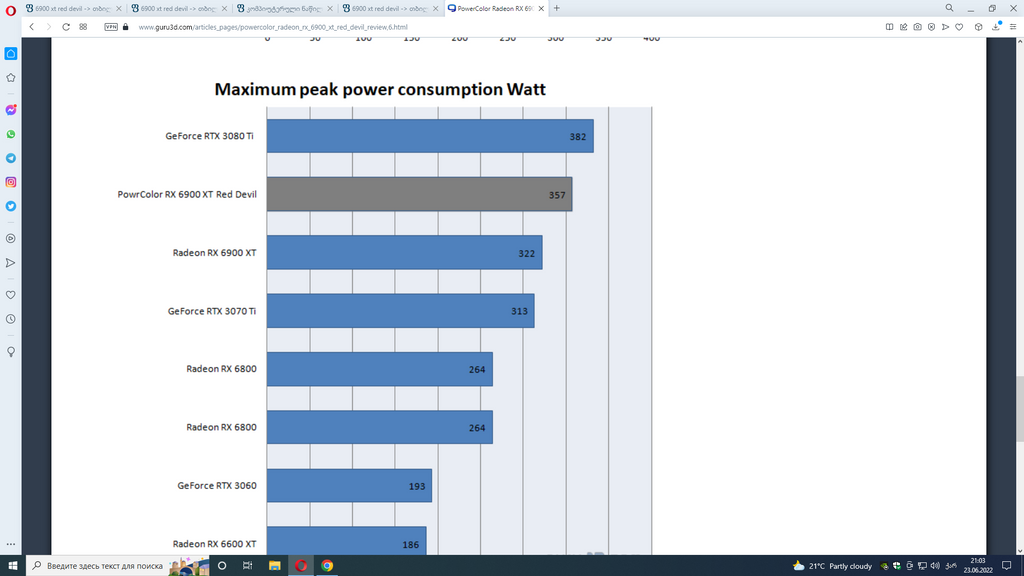This screenshot has height=576, width=1024.
Task: Open the weather widget '21°C Partly cloudy'
Action: coord(833,566)
